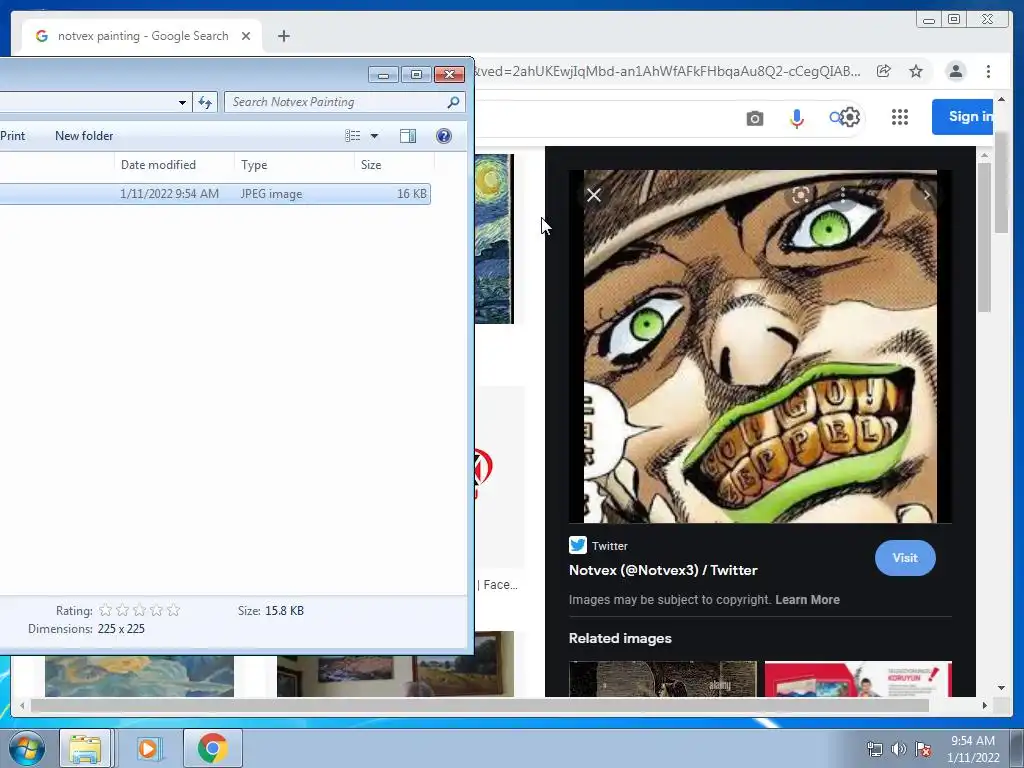Open the Action Center flag icon
1024x768 pixels.
click(x=923, y=749)
